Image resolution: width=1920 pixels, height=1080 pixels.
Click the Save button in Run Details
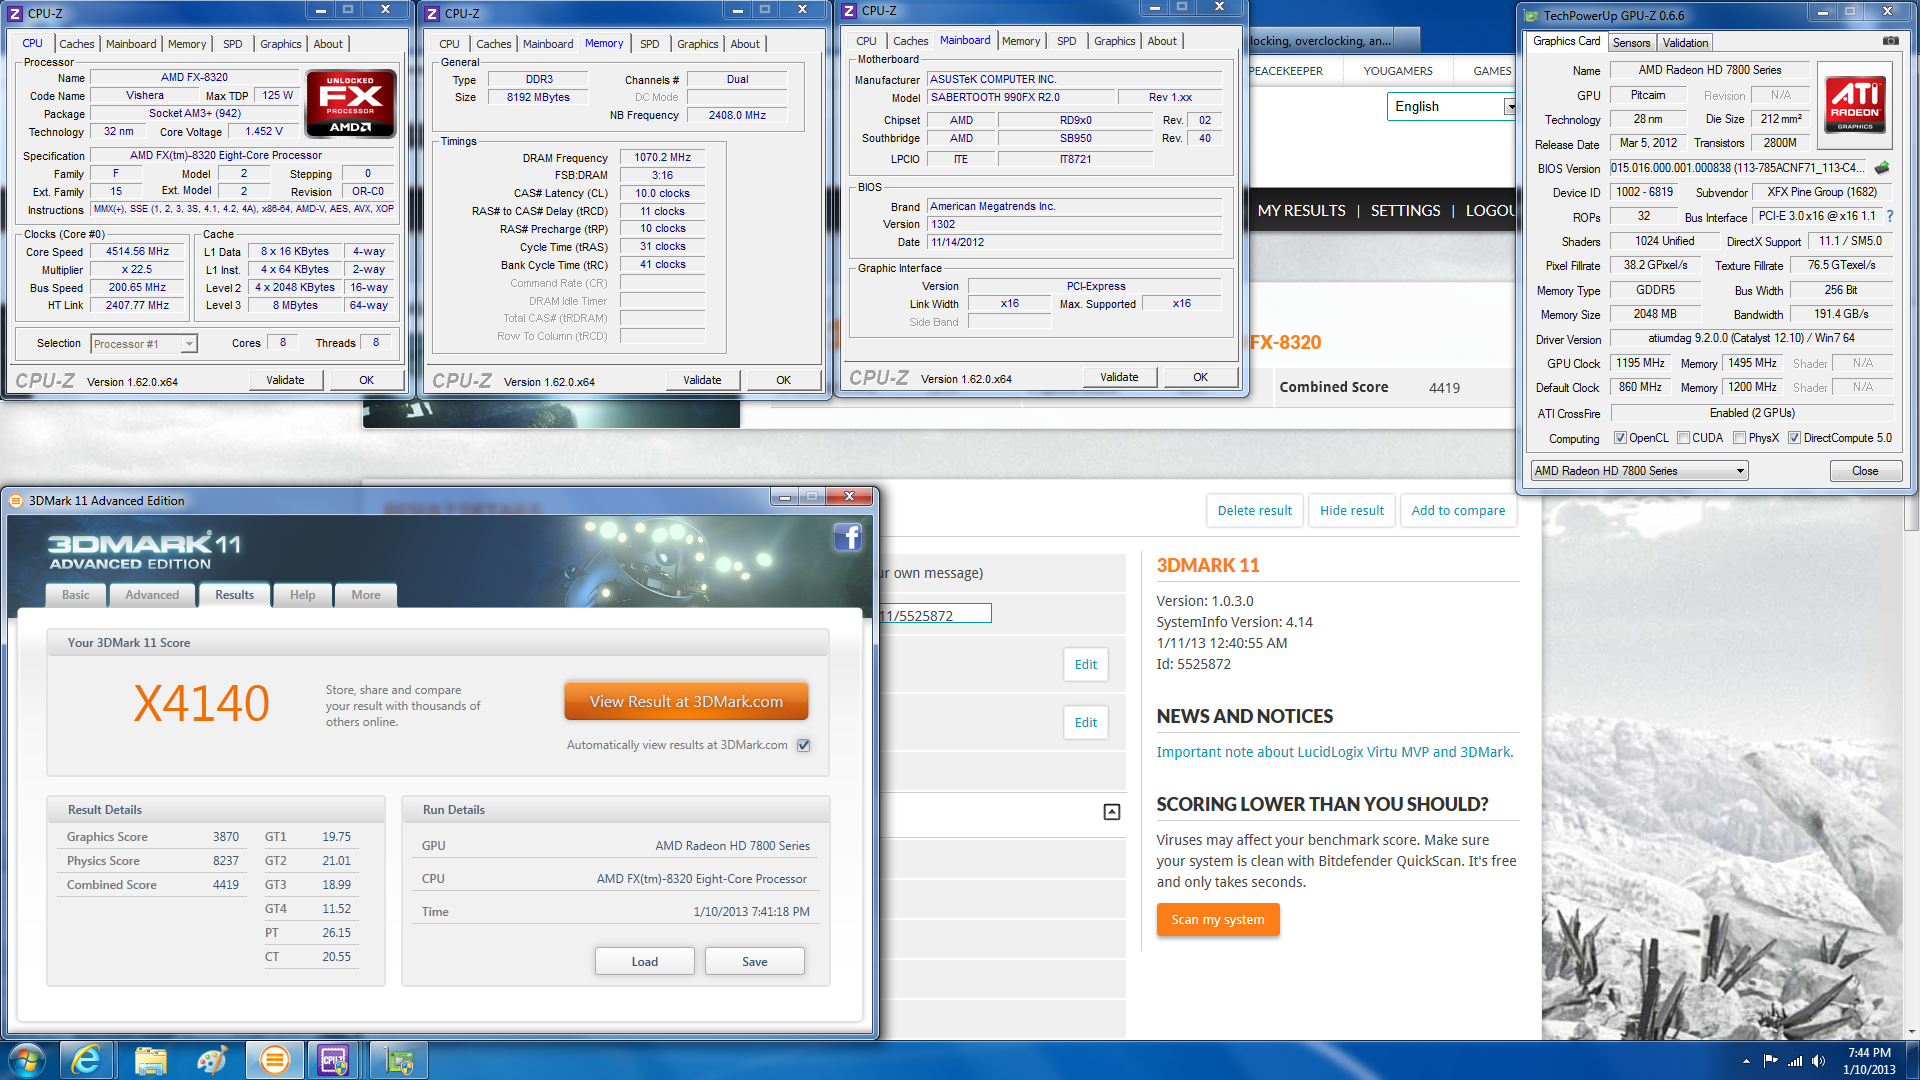[755, 962]
